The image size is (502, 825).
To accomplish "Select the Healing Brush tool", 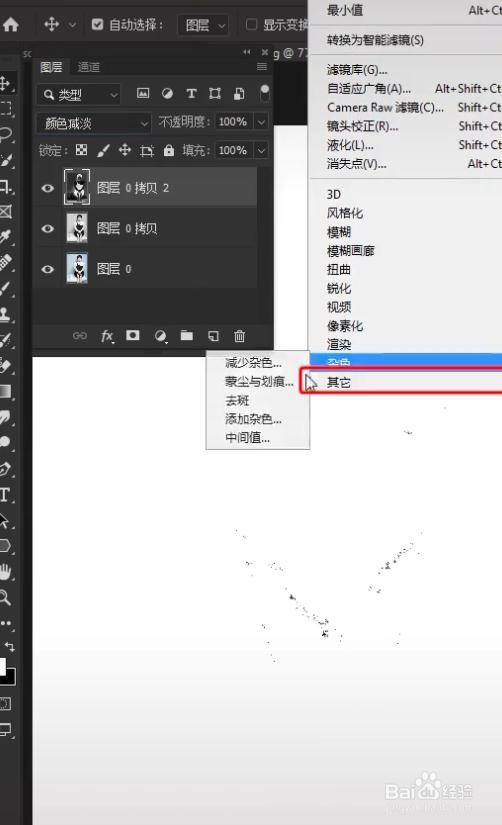I will (x=5, y=263).
